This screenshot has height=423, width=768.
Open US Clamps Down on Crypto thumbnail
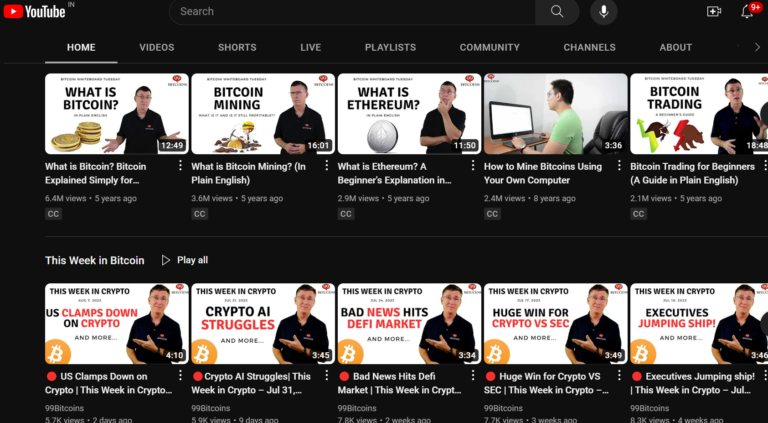(x=117, y=324)
